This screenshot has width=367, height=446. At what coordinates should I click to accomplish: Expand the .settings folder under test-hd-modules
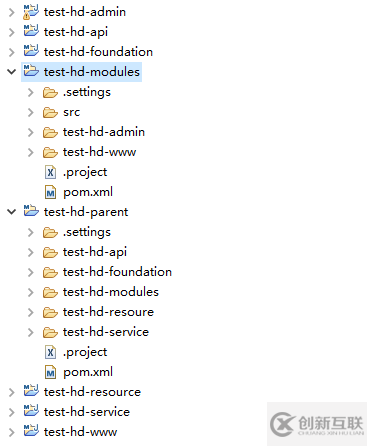coord(31,92)
